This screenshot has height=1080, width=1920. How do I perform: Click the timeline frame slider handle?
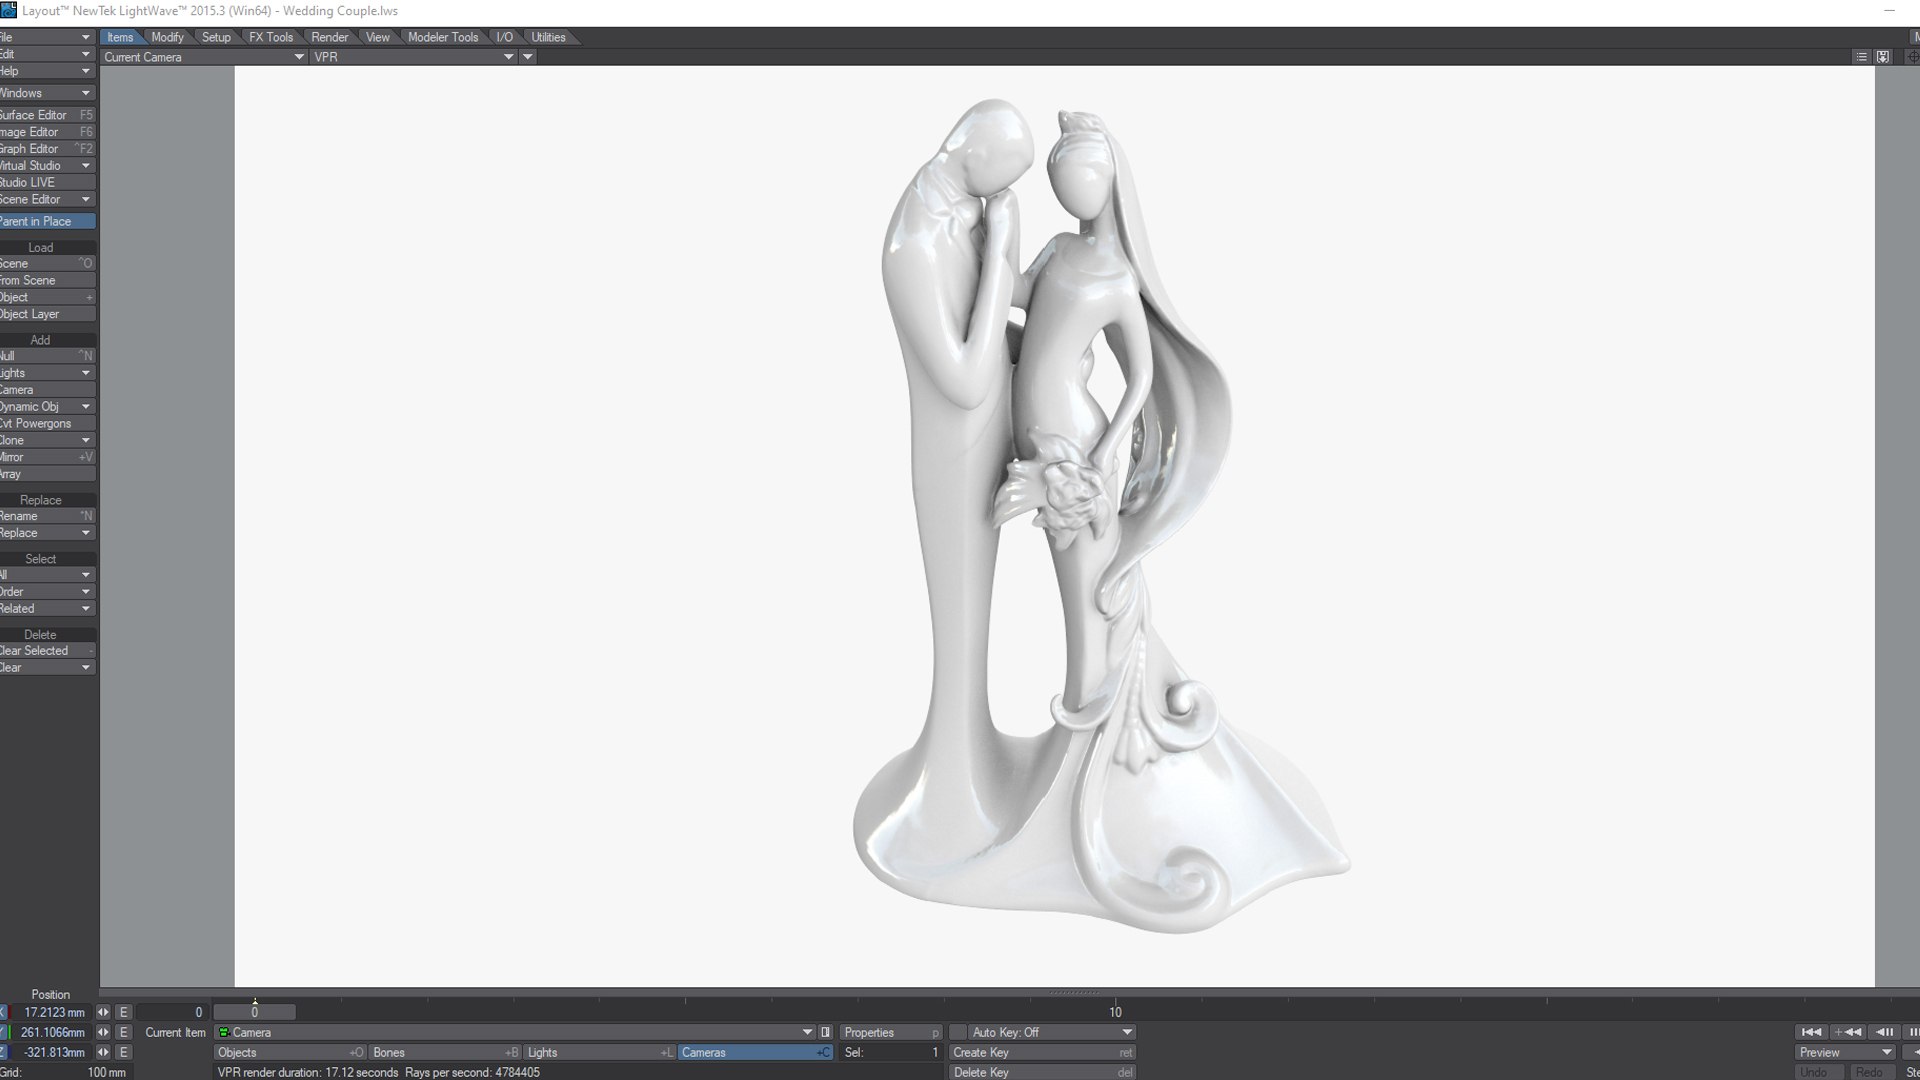(255, 1012)
